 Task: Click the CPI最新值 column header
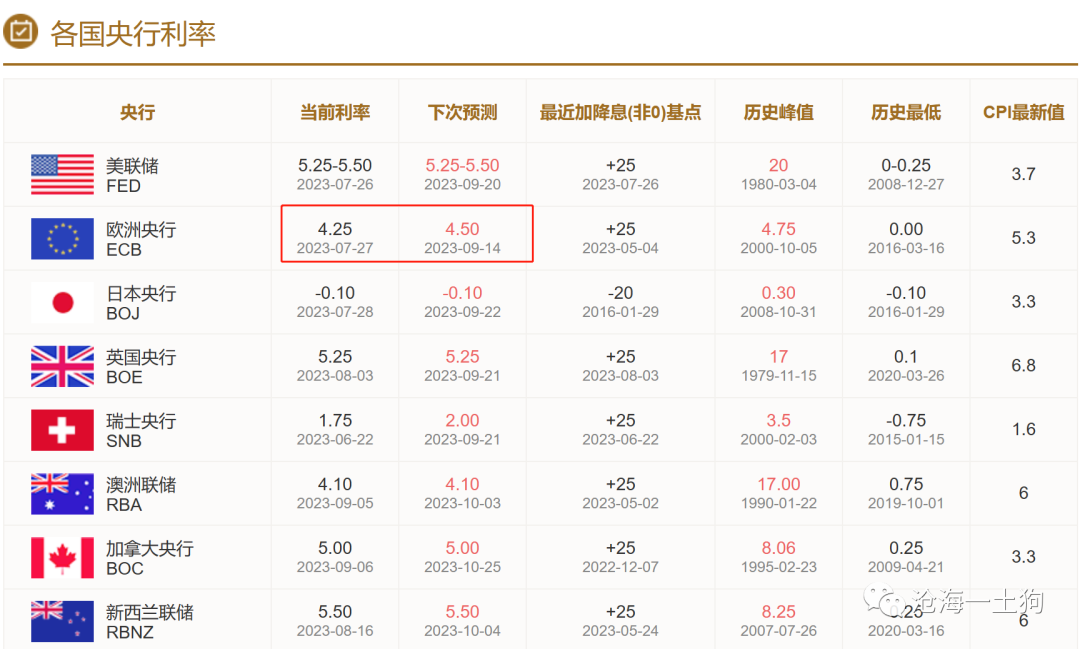1024,112
